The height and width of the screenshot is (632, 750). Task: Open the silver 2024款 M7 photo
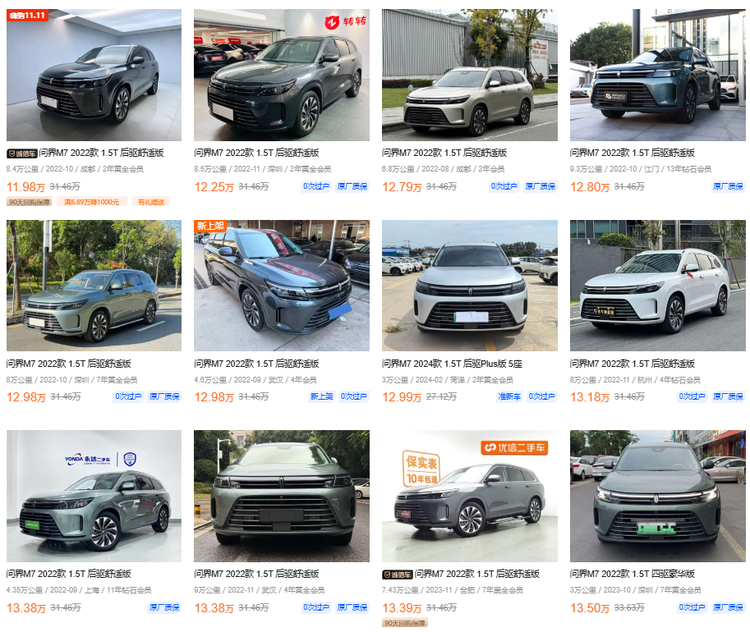[470, 286]
